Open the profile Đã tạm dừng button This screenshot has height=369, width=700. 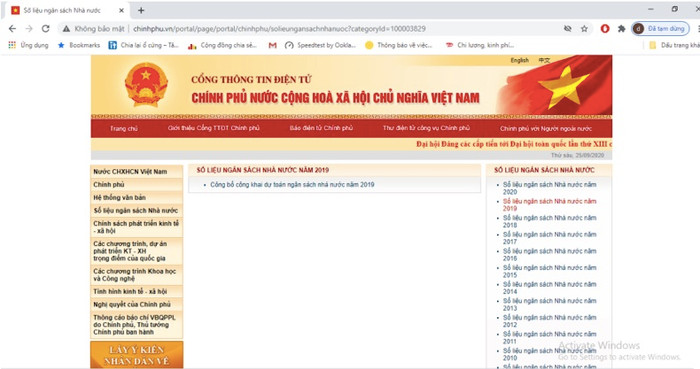pos(660,29)
